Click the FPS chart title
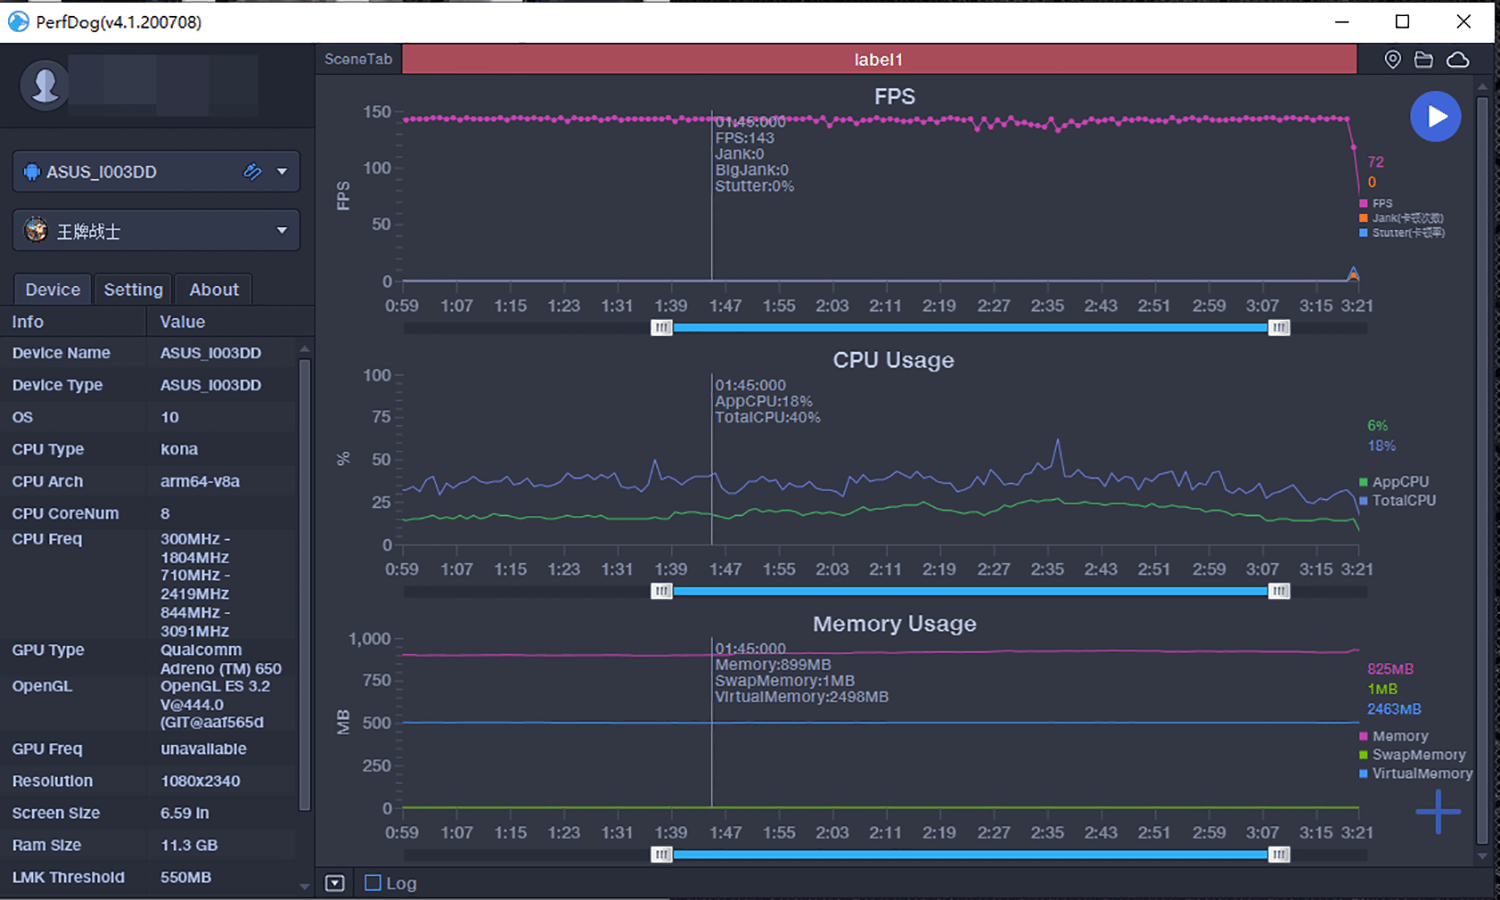 coord(894,96)
